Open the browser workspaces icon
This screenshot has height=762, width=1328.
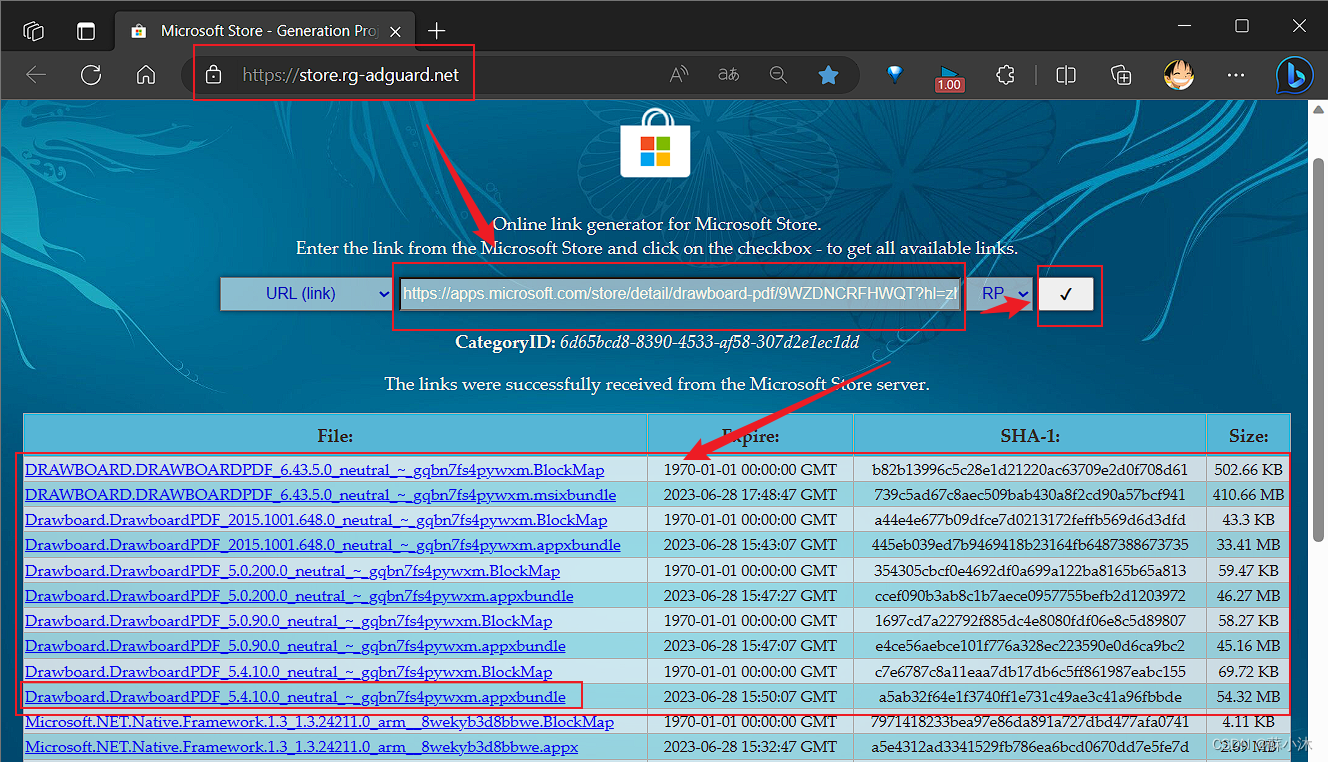pos(34,31)
